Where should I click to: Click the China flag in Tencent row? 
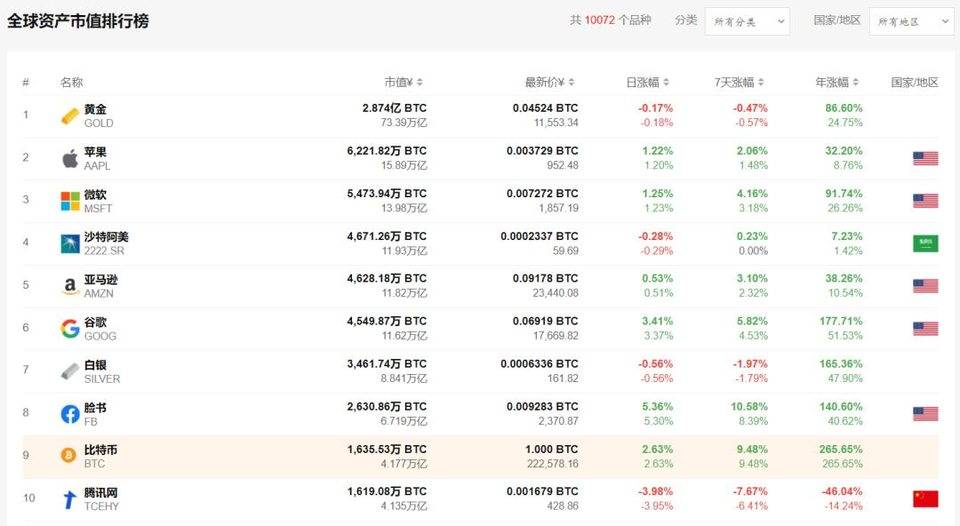point(925,499)
